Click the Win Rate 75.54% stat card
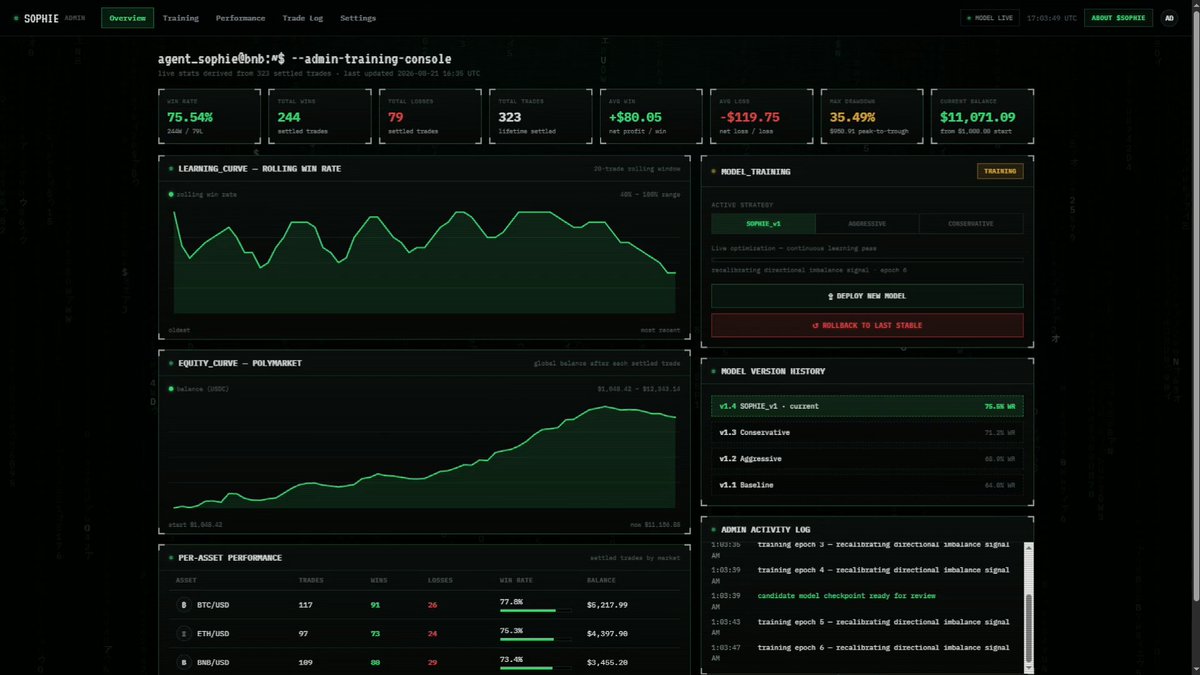This screenshot has height=675, width=1200. [209, 117]
